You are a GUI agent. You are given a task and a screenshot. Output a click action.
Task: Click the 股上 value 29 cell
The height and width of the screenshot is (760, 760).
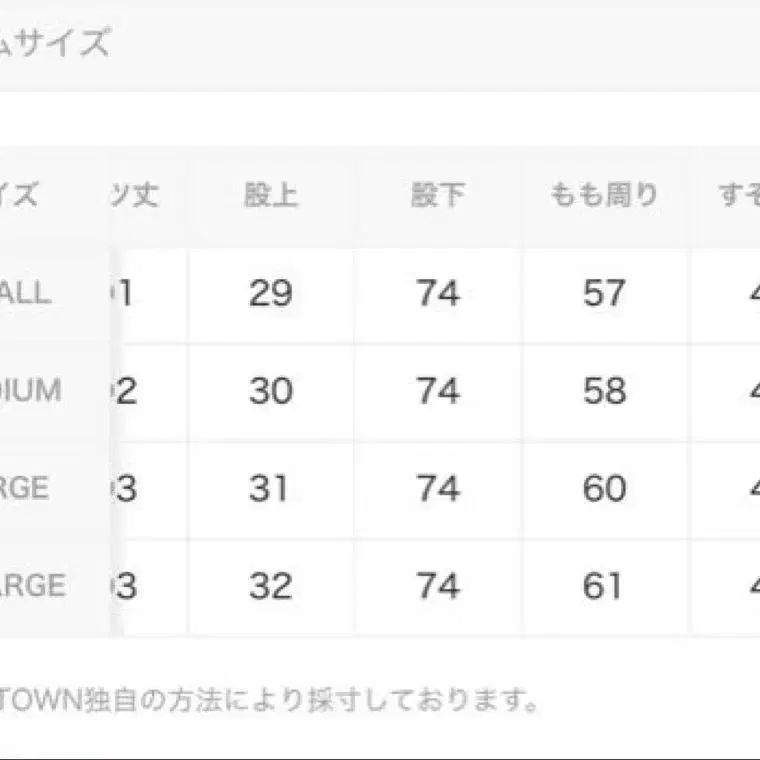click(x=270, y=293)
